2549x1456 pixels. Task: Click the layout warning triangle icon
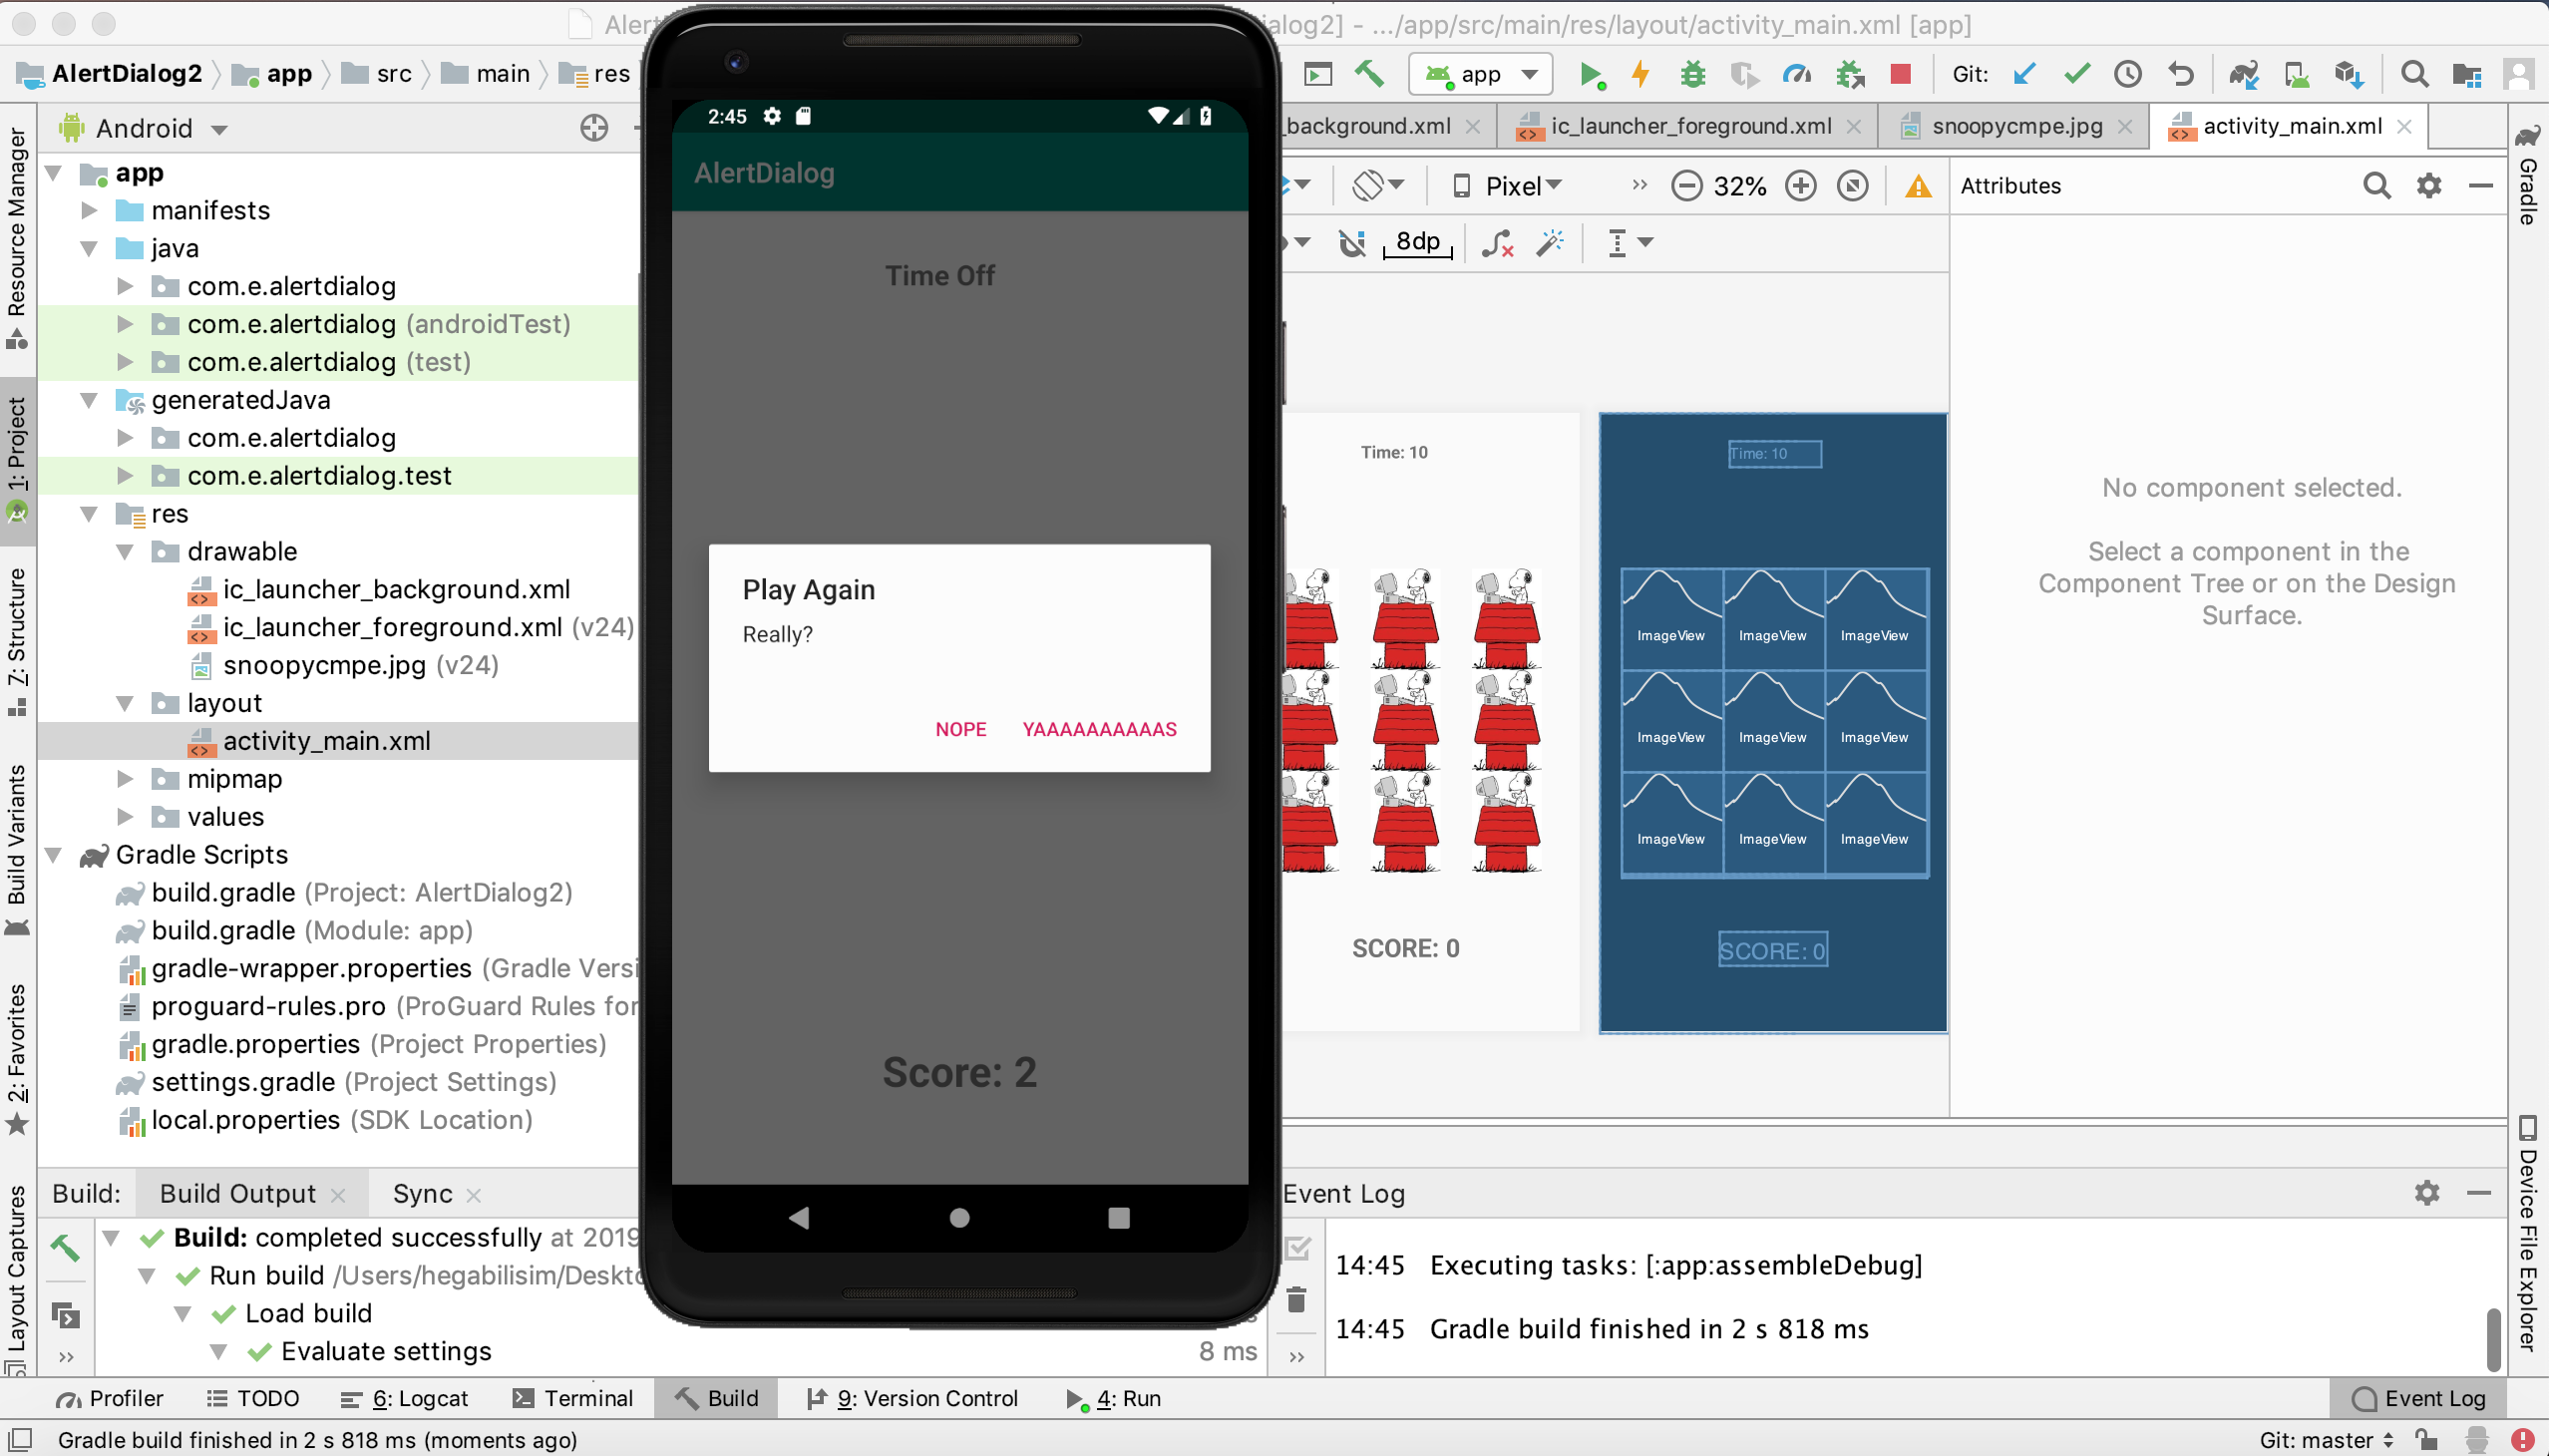point(1918,186)
